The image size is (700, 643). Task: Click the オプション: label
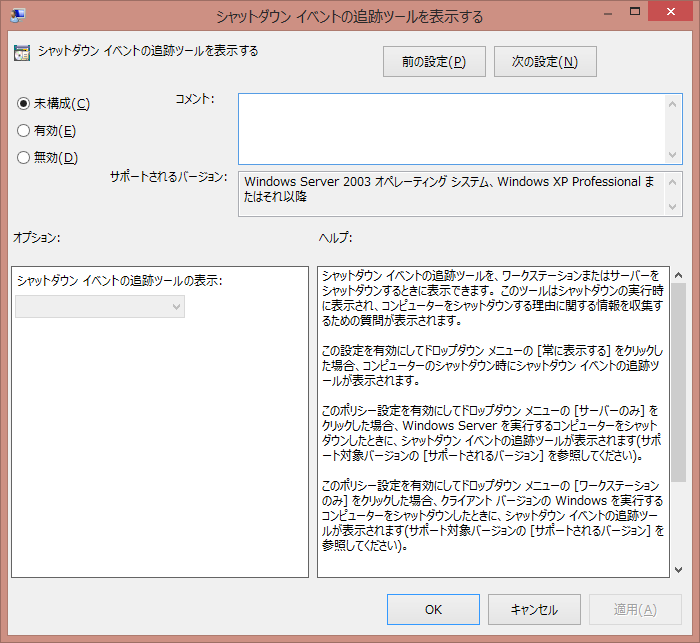tap(36, 238)
